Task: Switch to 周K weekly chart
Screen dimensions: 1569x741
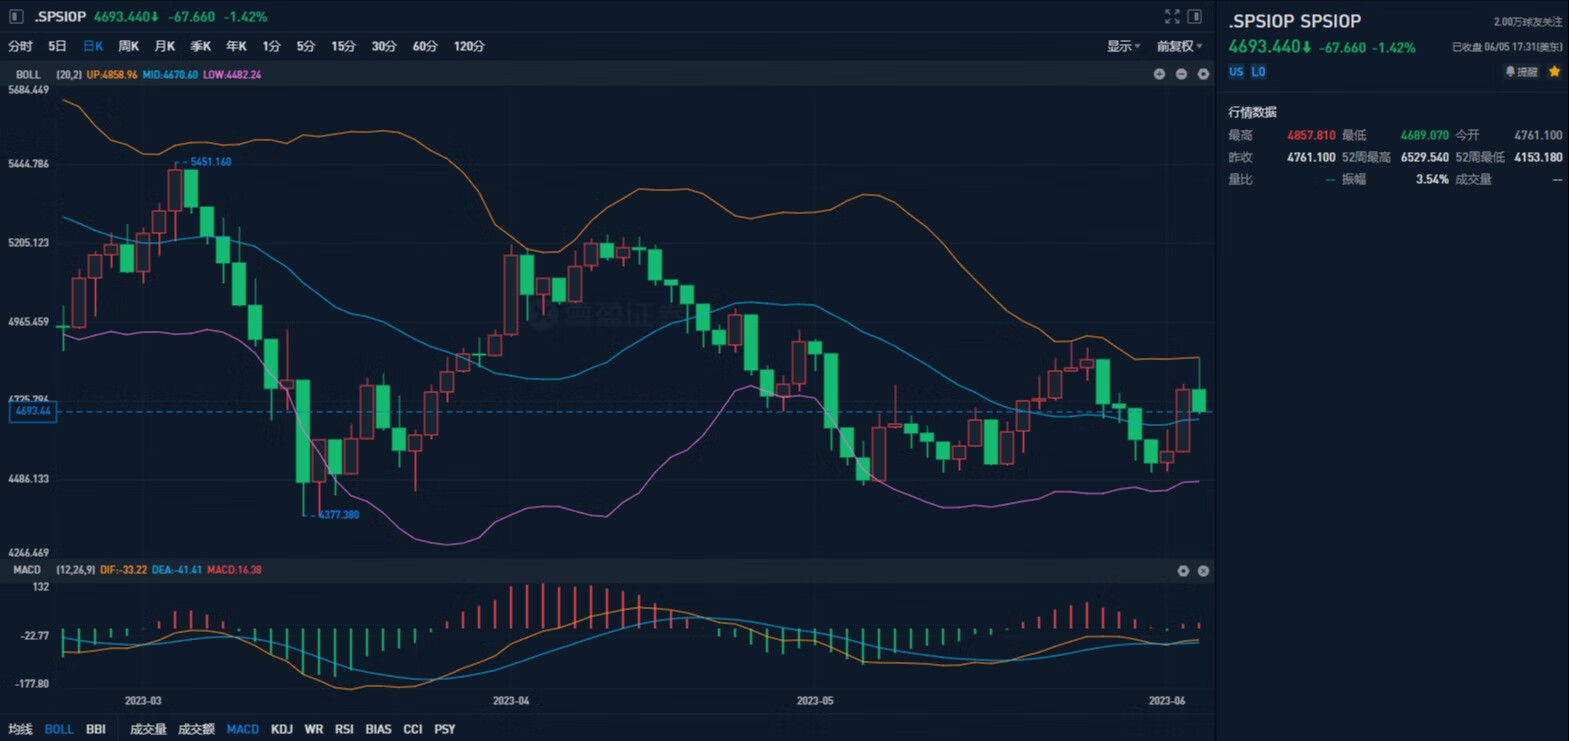Action: (x=128, y=46)
